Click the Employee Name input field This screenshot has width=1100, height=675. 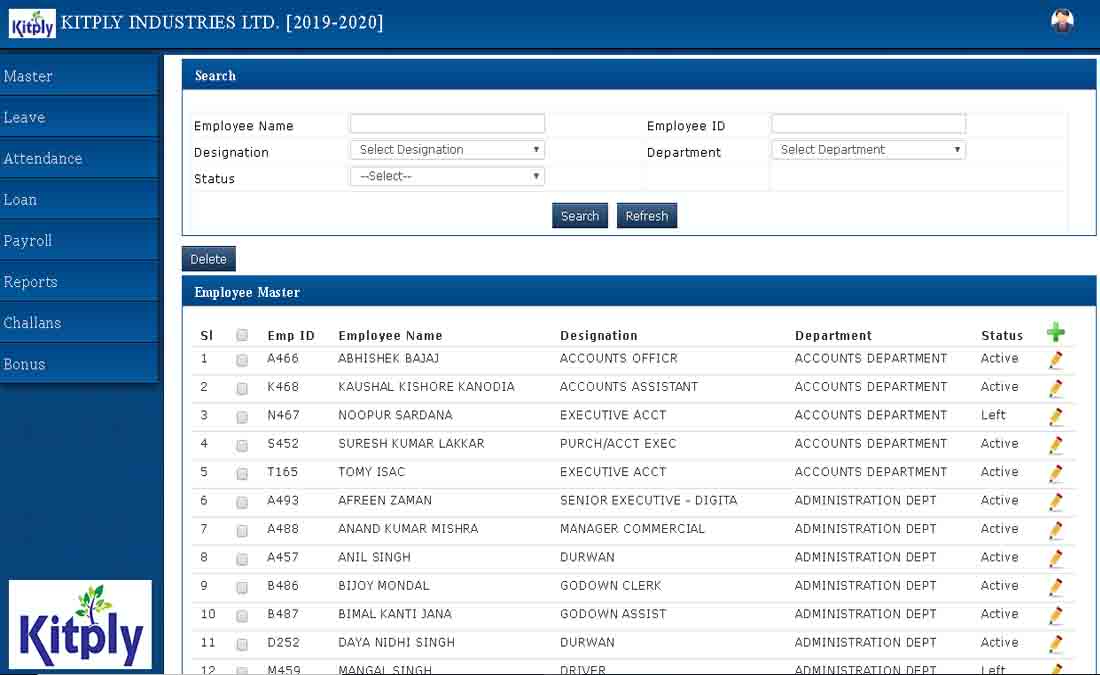click(447, 124)
